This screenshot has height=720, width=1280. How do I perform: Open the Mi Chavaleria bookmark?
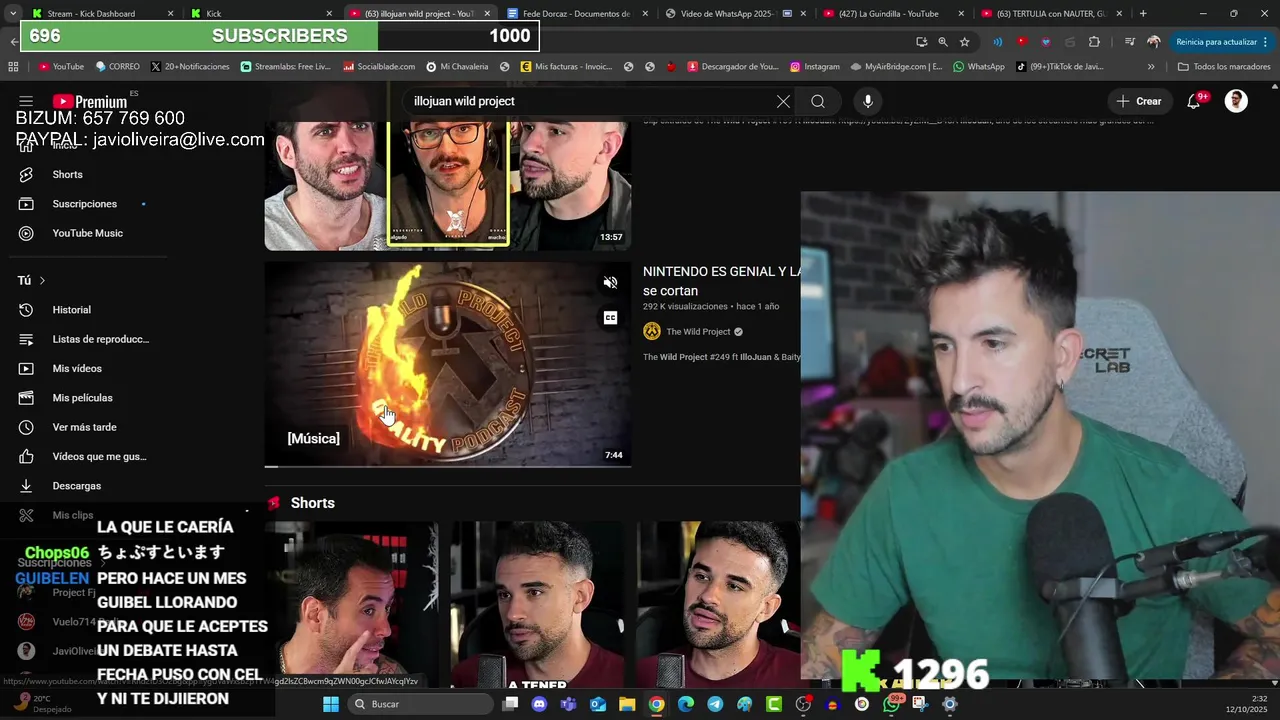point(457,67)
